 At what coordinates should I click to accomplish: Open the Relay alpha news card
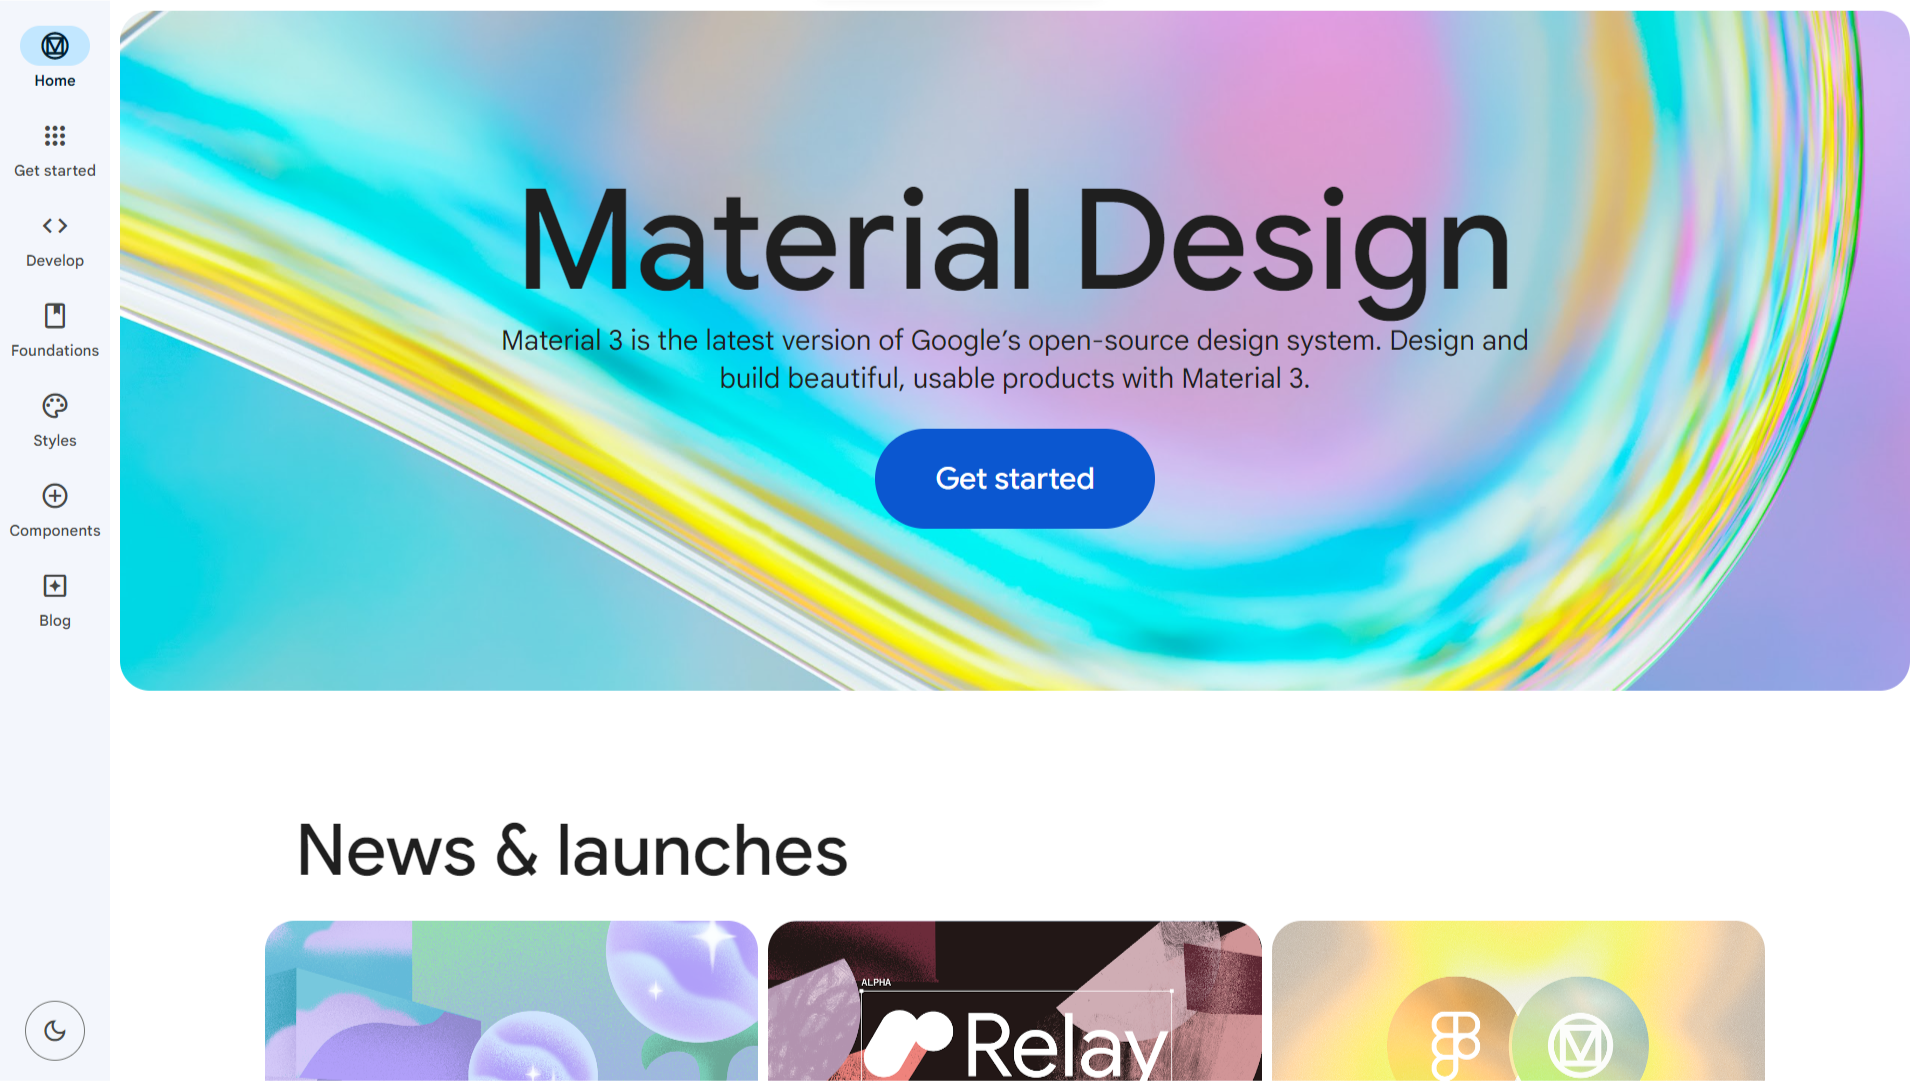[x=1015, y=1001]
